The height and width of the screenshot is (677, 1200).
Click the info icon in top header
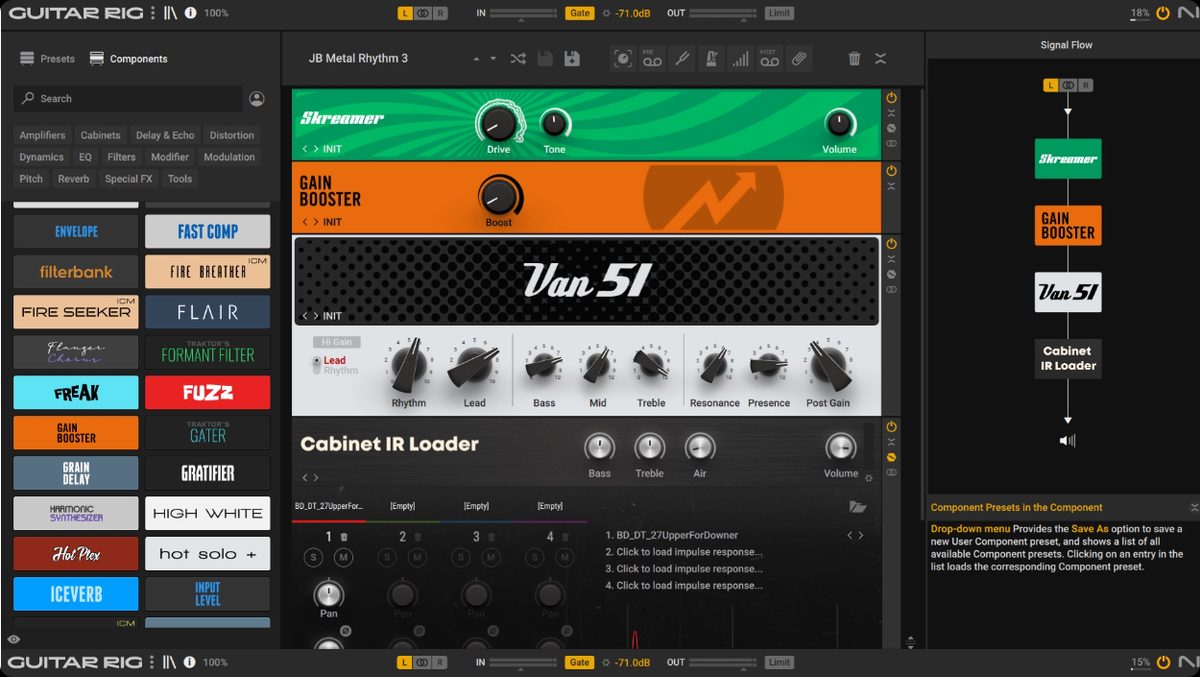[x=190, y=13]
